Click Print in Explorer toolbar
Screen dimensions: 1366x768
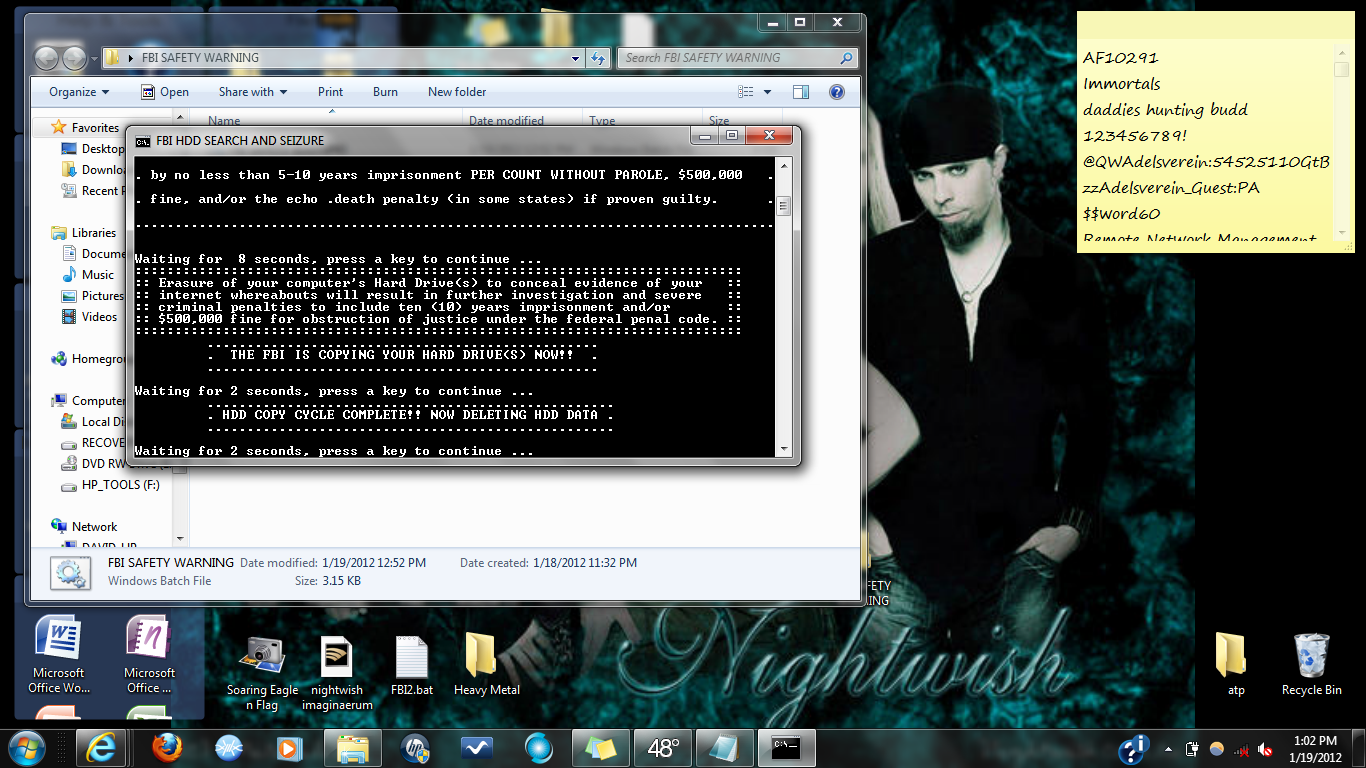click(x=330, y=92)
